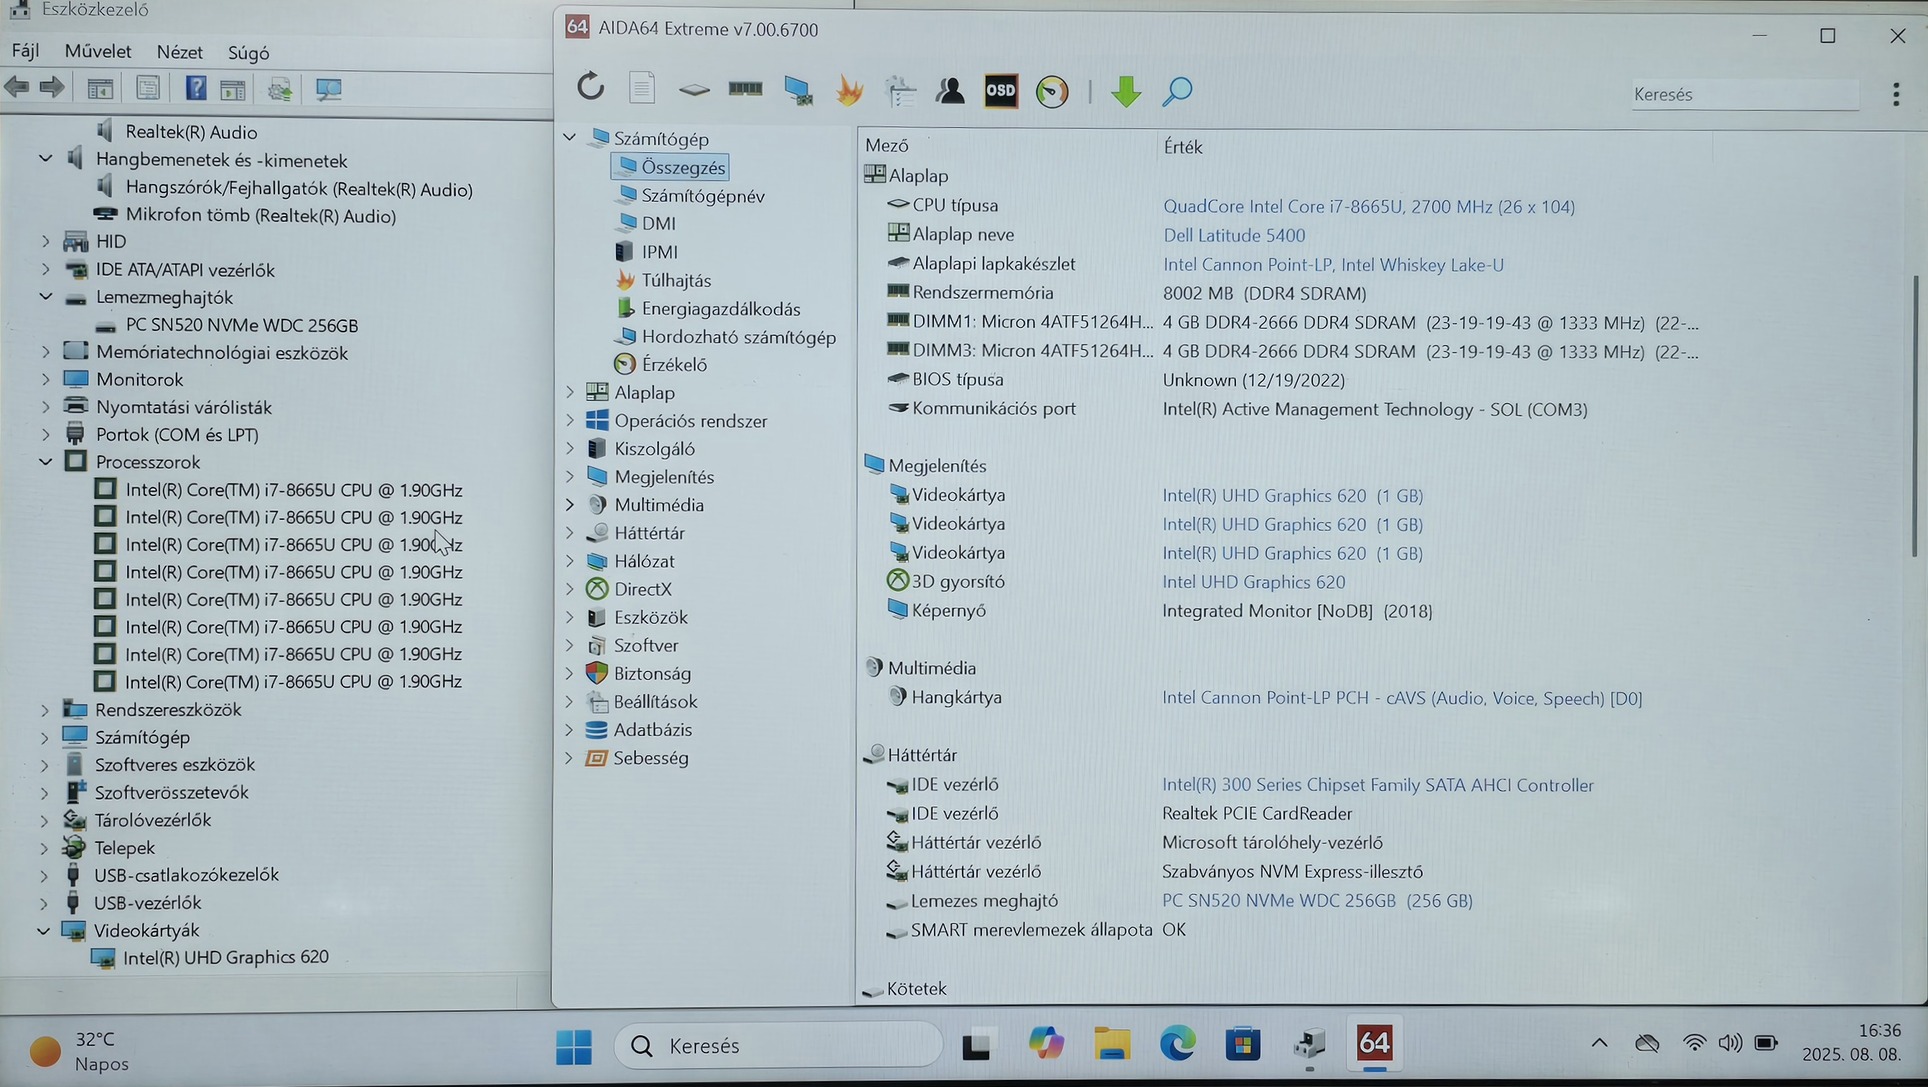The width and height of the screenshot is (1928, 1087).
Task: Expand the Multimédia category in AIDA64
Action: click(x=570, y=505)
